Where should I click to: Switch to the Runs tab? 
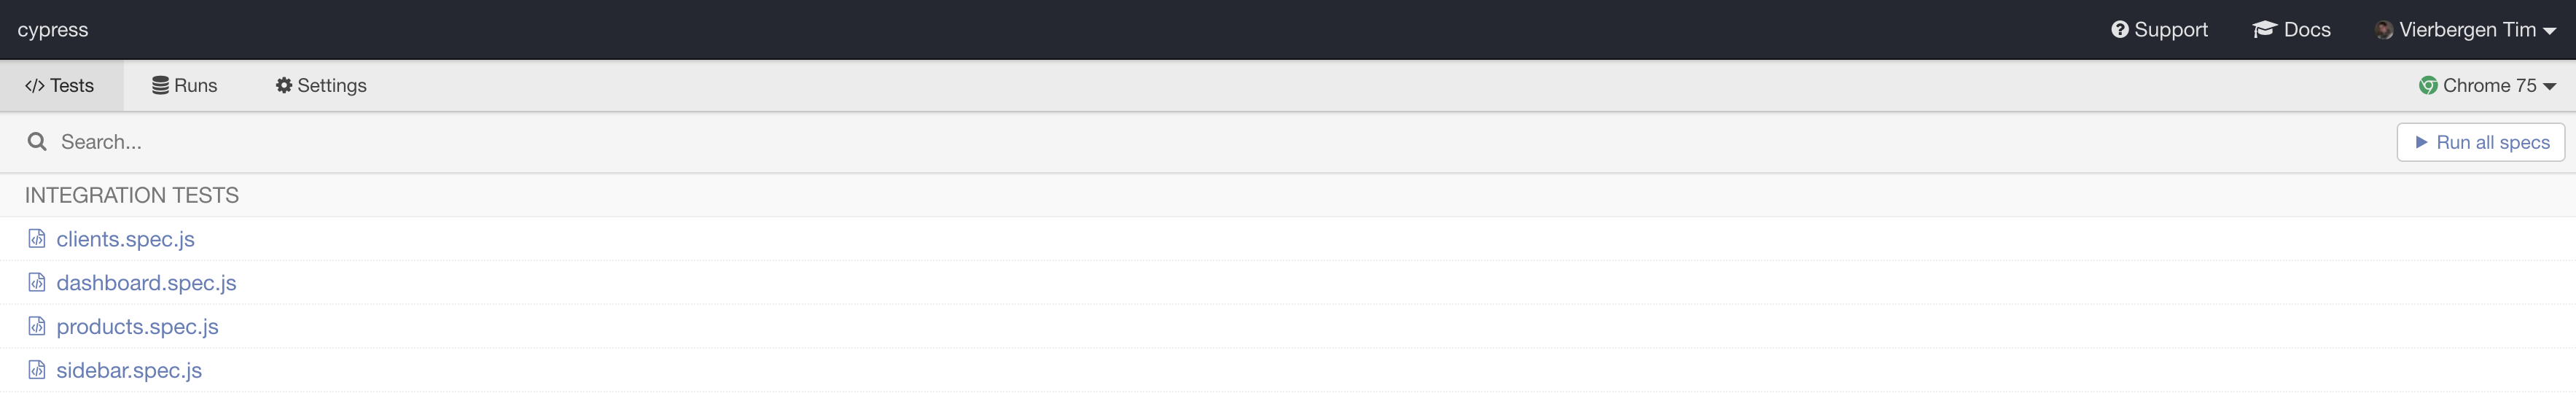185,86
